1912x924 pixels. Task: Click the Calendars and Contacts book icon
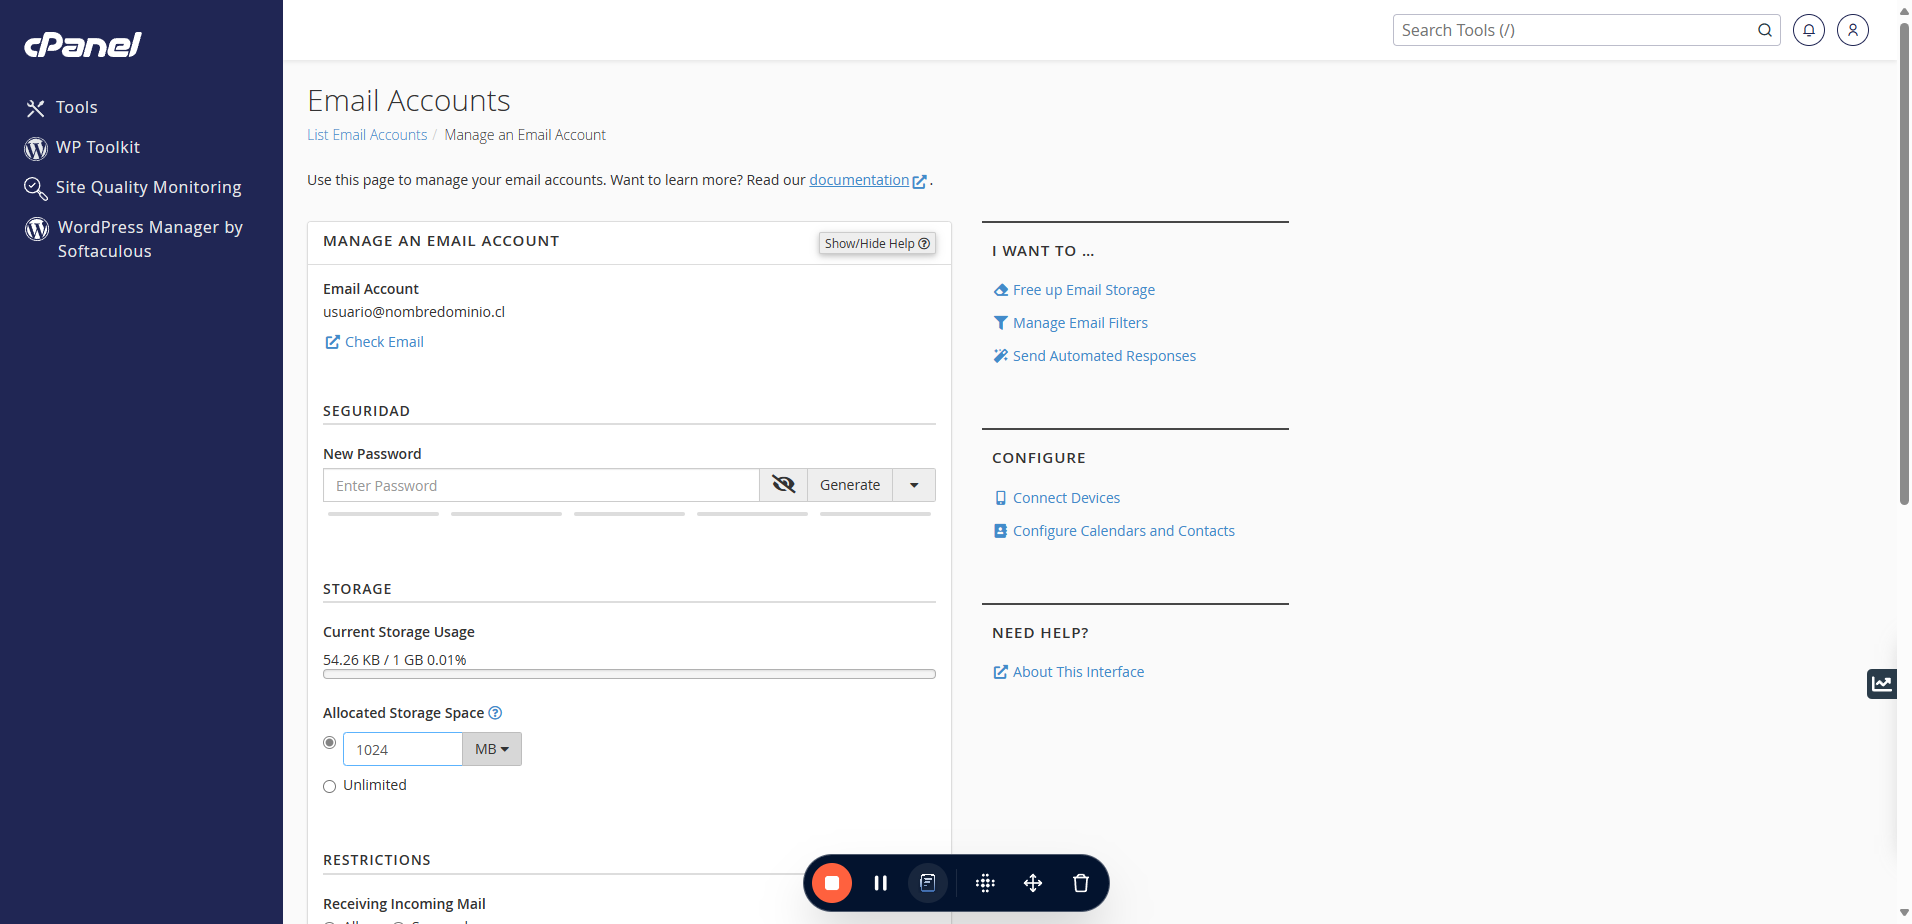pos(1000,531)
